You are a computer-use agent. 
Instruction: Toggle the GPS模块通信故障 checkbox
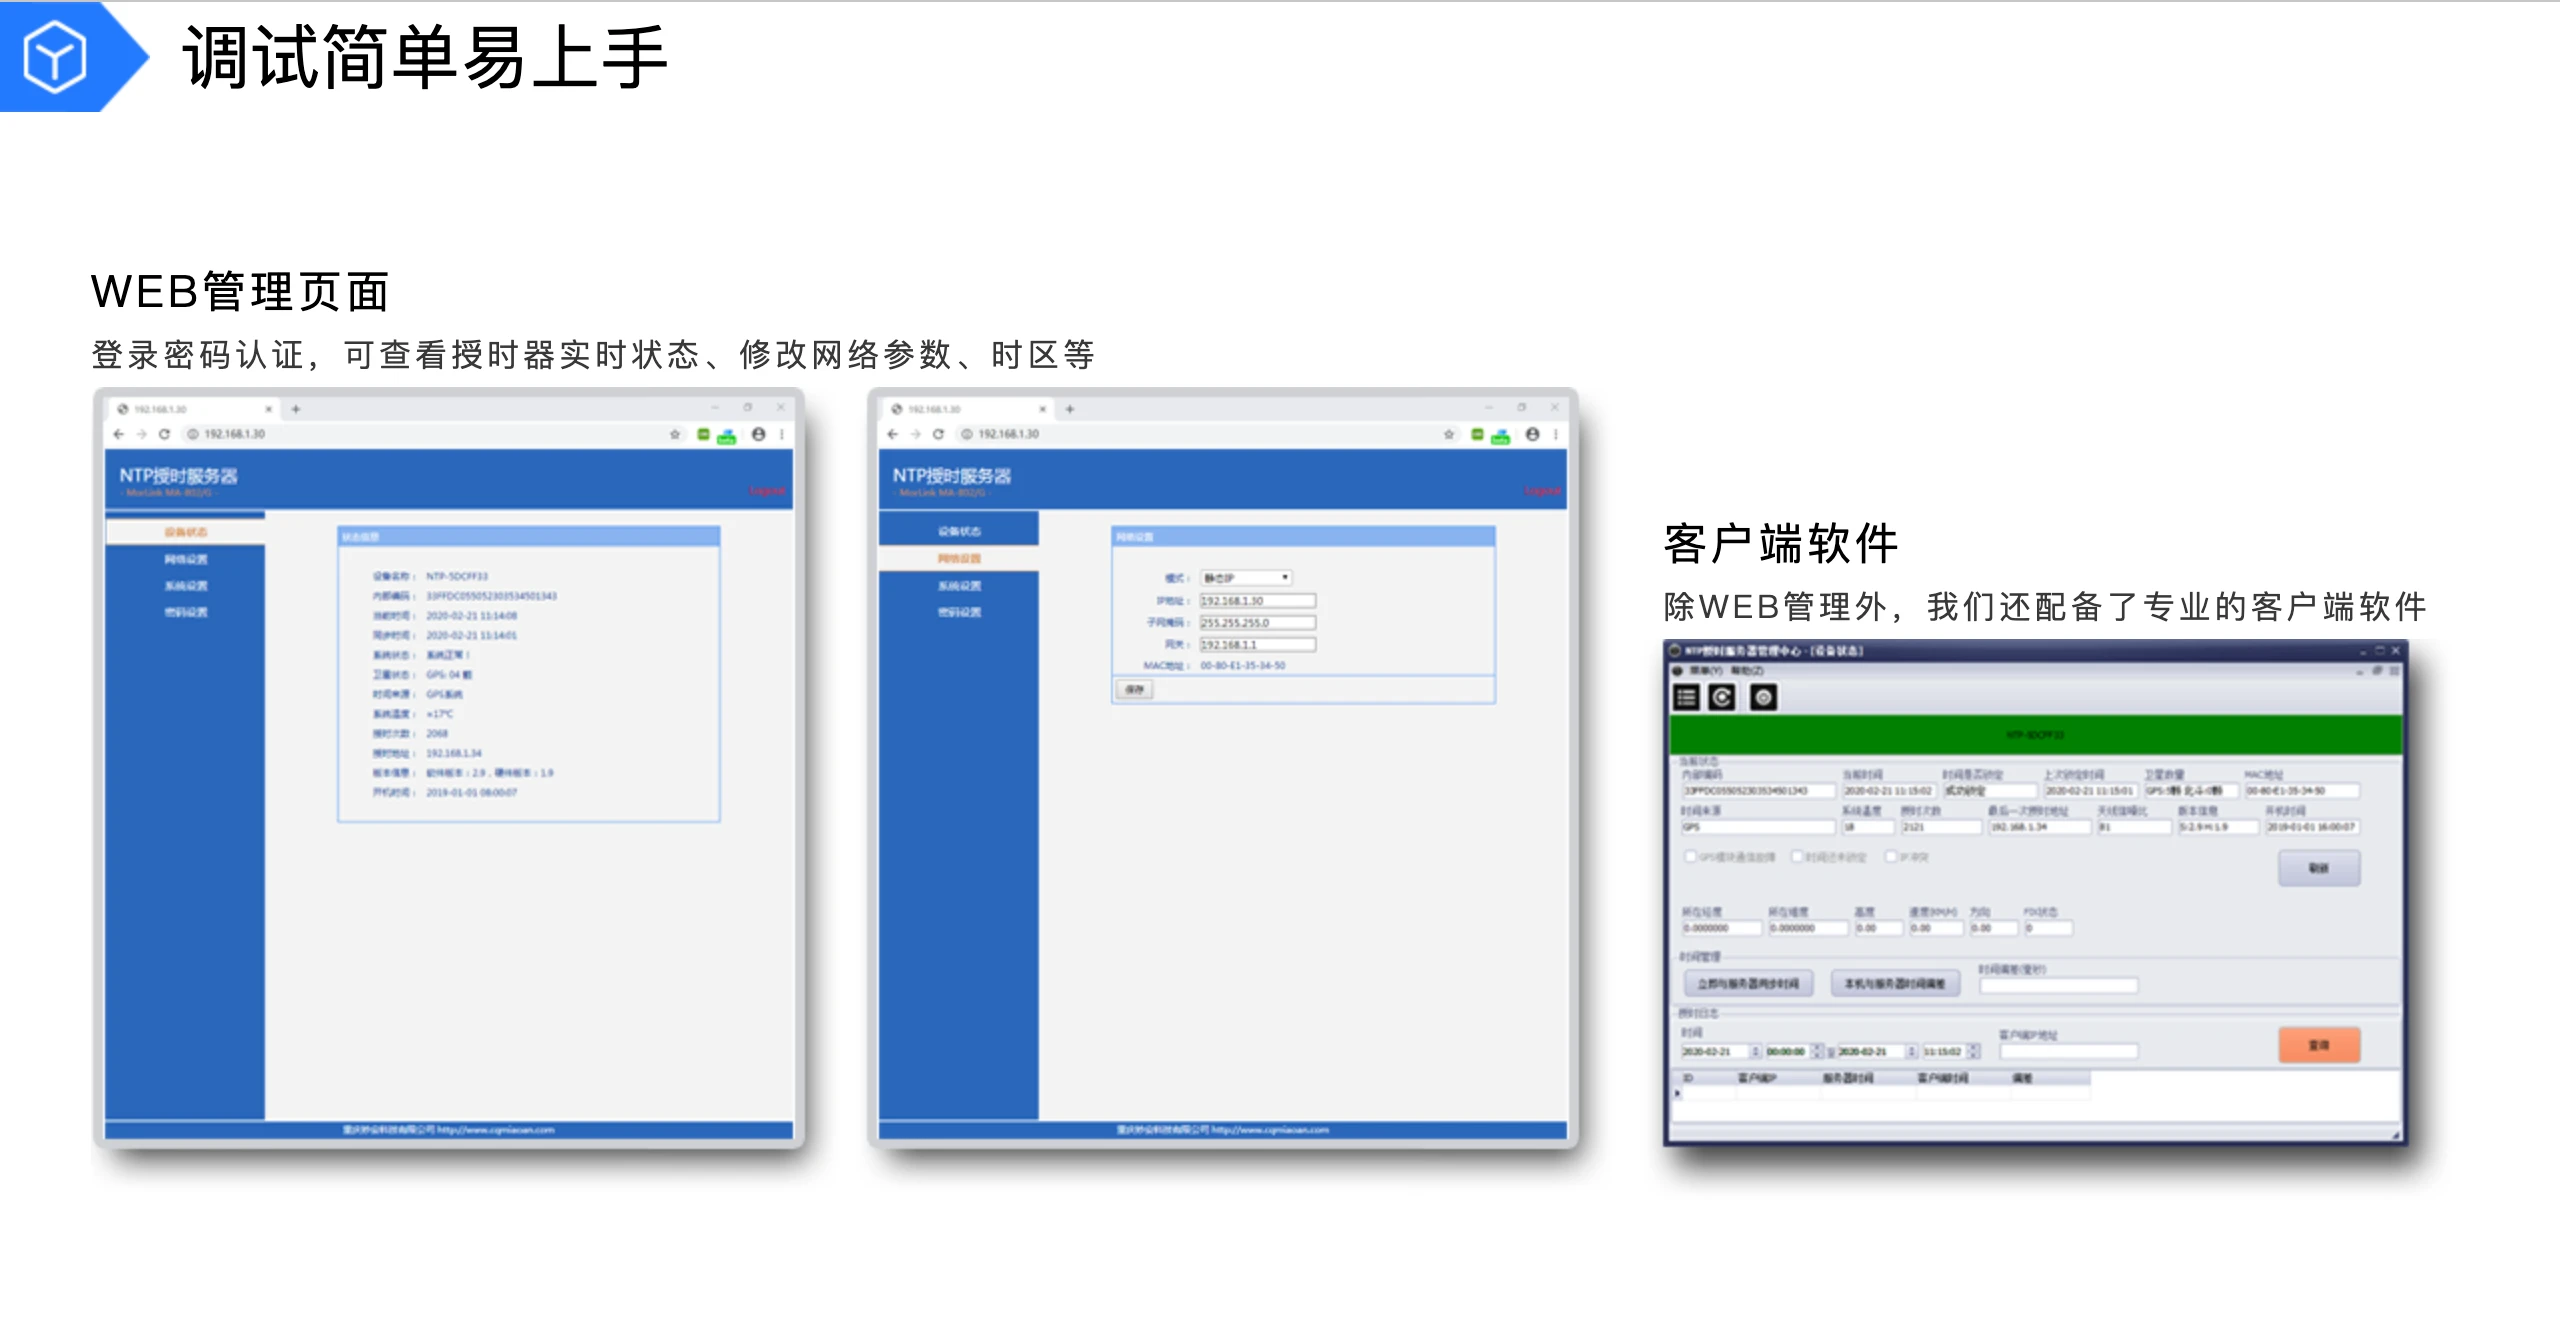(1690, 856)
